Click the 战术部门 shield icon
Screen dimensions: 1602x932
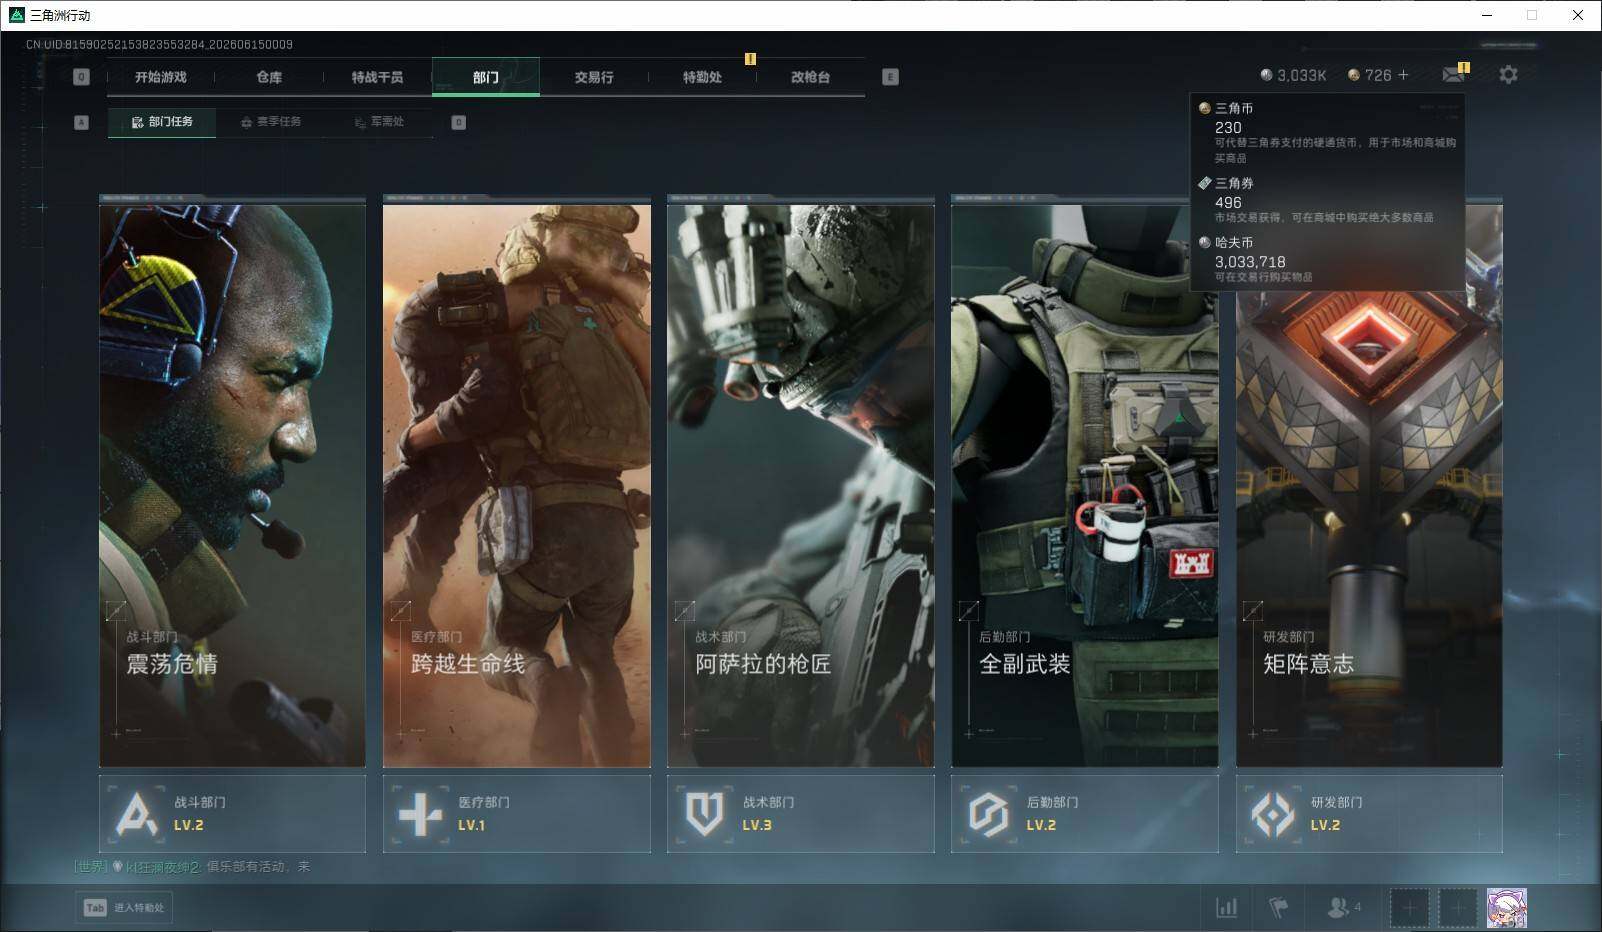[704, 814]
